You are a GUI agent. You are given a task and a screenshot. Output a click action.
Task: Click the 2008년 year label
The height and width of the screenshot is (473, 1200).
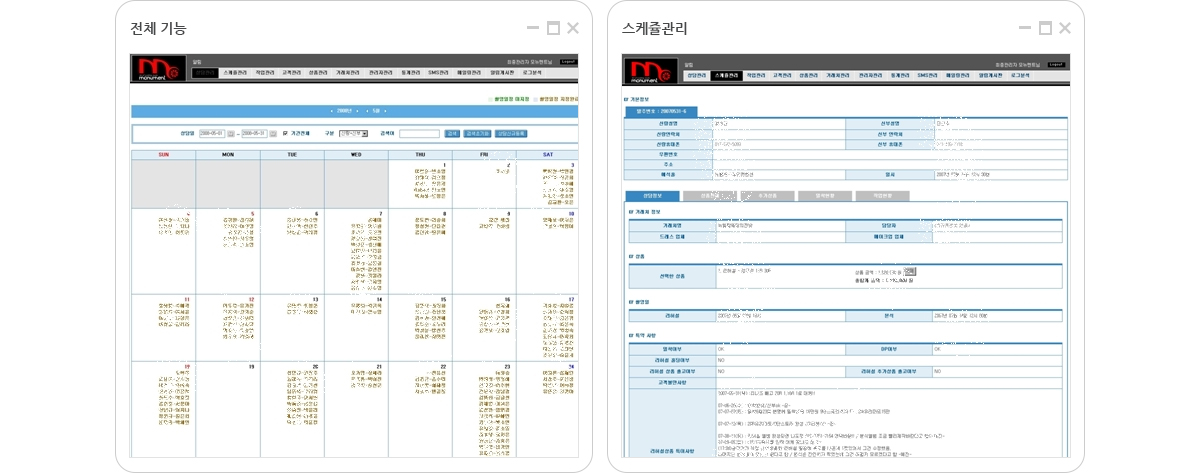[345, 111]
